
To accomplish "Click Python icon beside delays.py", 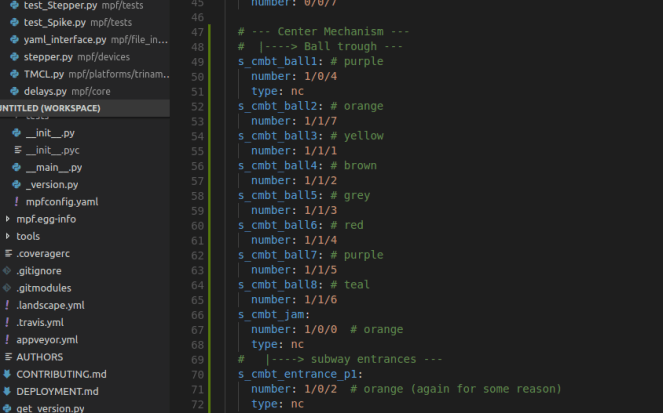I will [x=14, y=91].
